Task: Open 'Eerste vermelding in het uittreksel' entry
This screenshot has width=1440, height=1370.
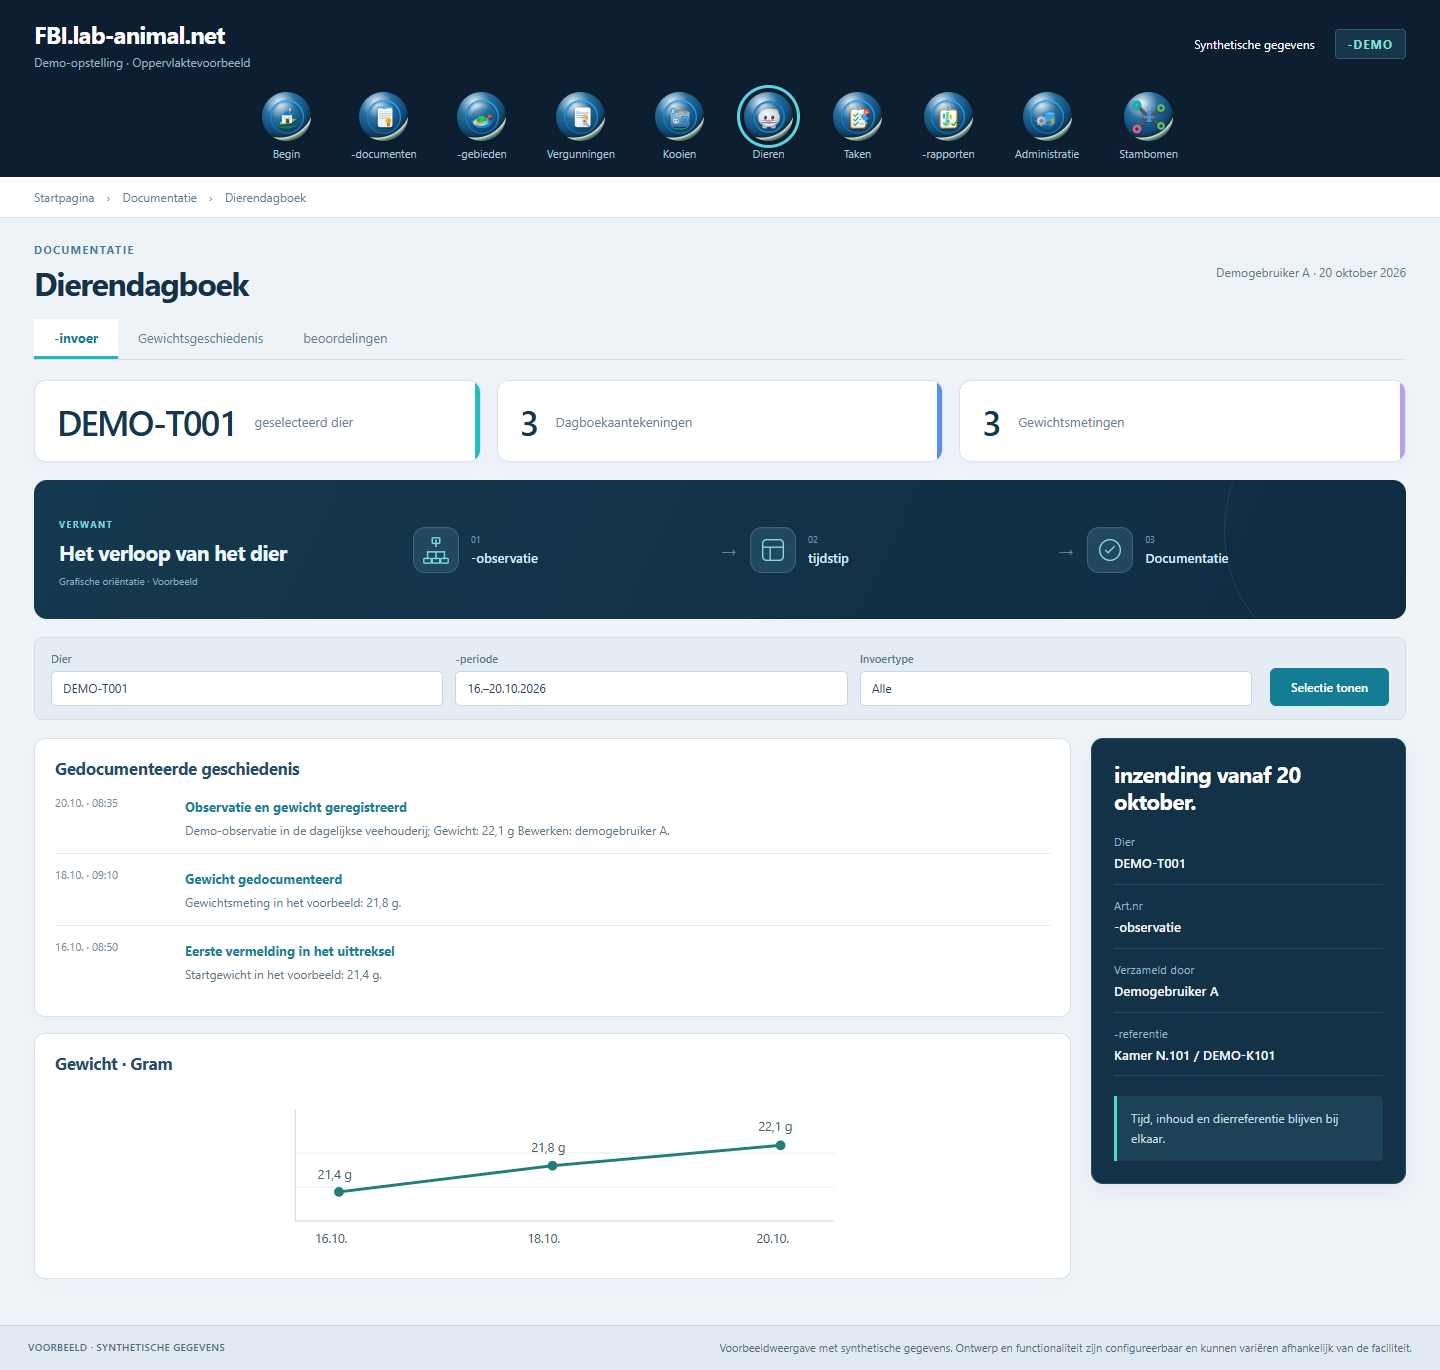Action: click(x=290, y=951)
